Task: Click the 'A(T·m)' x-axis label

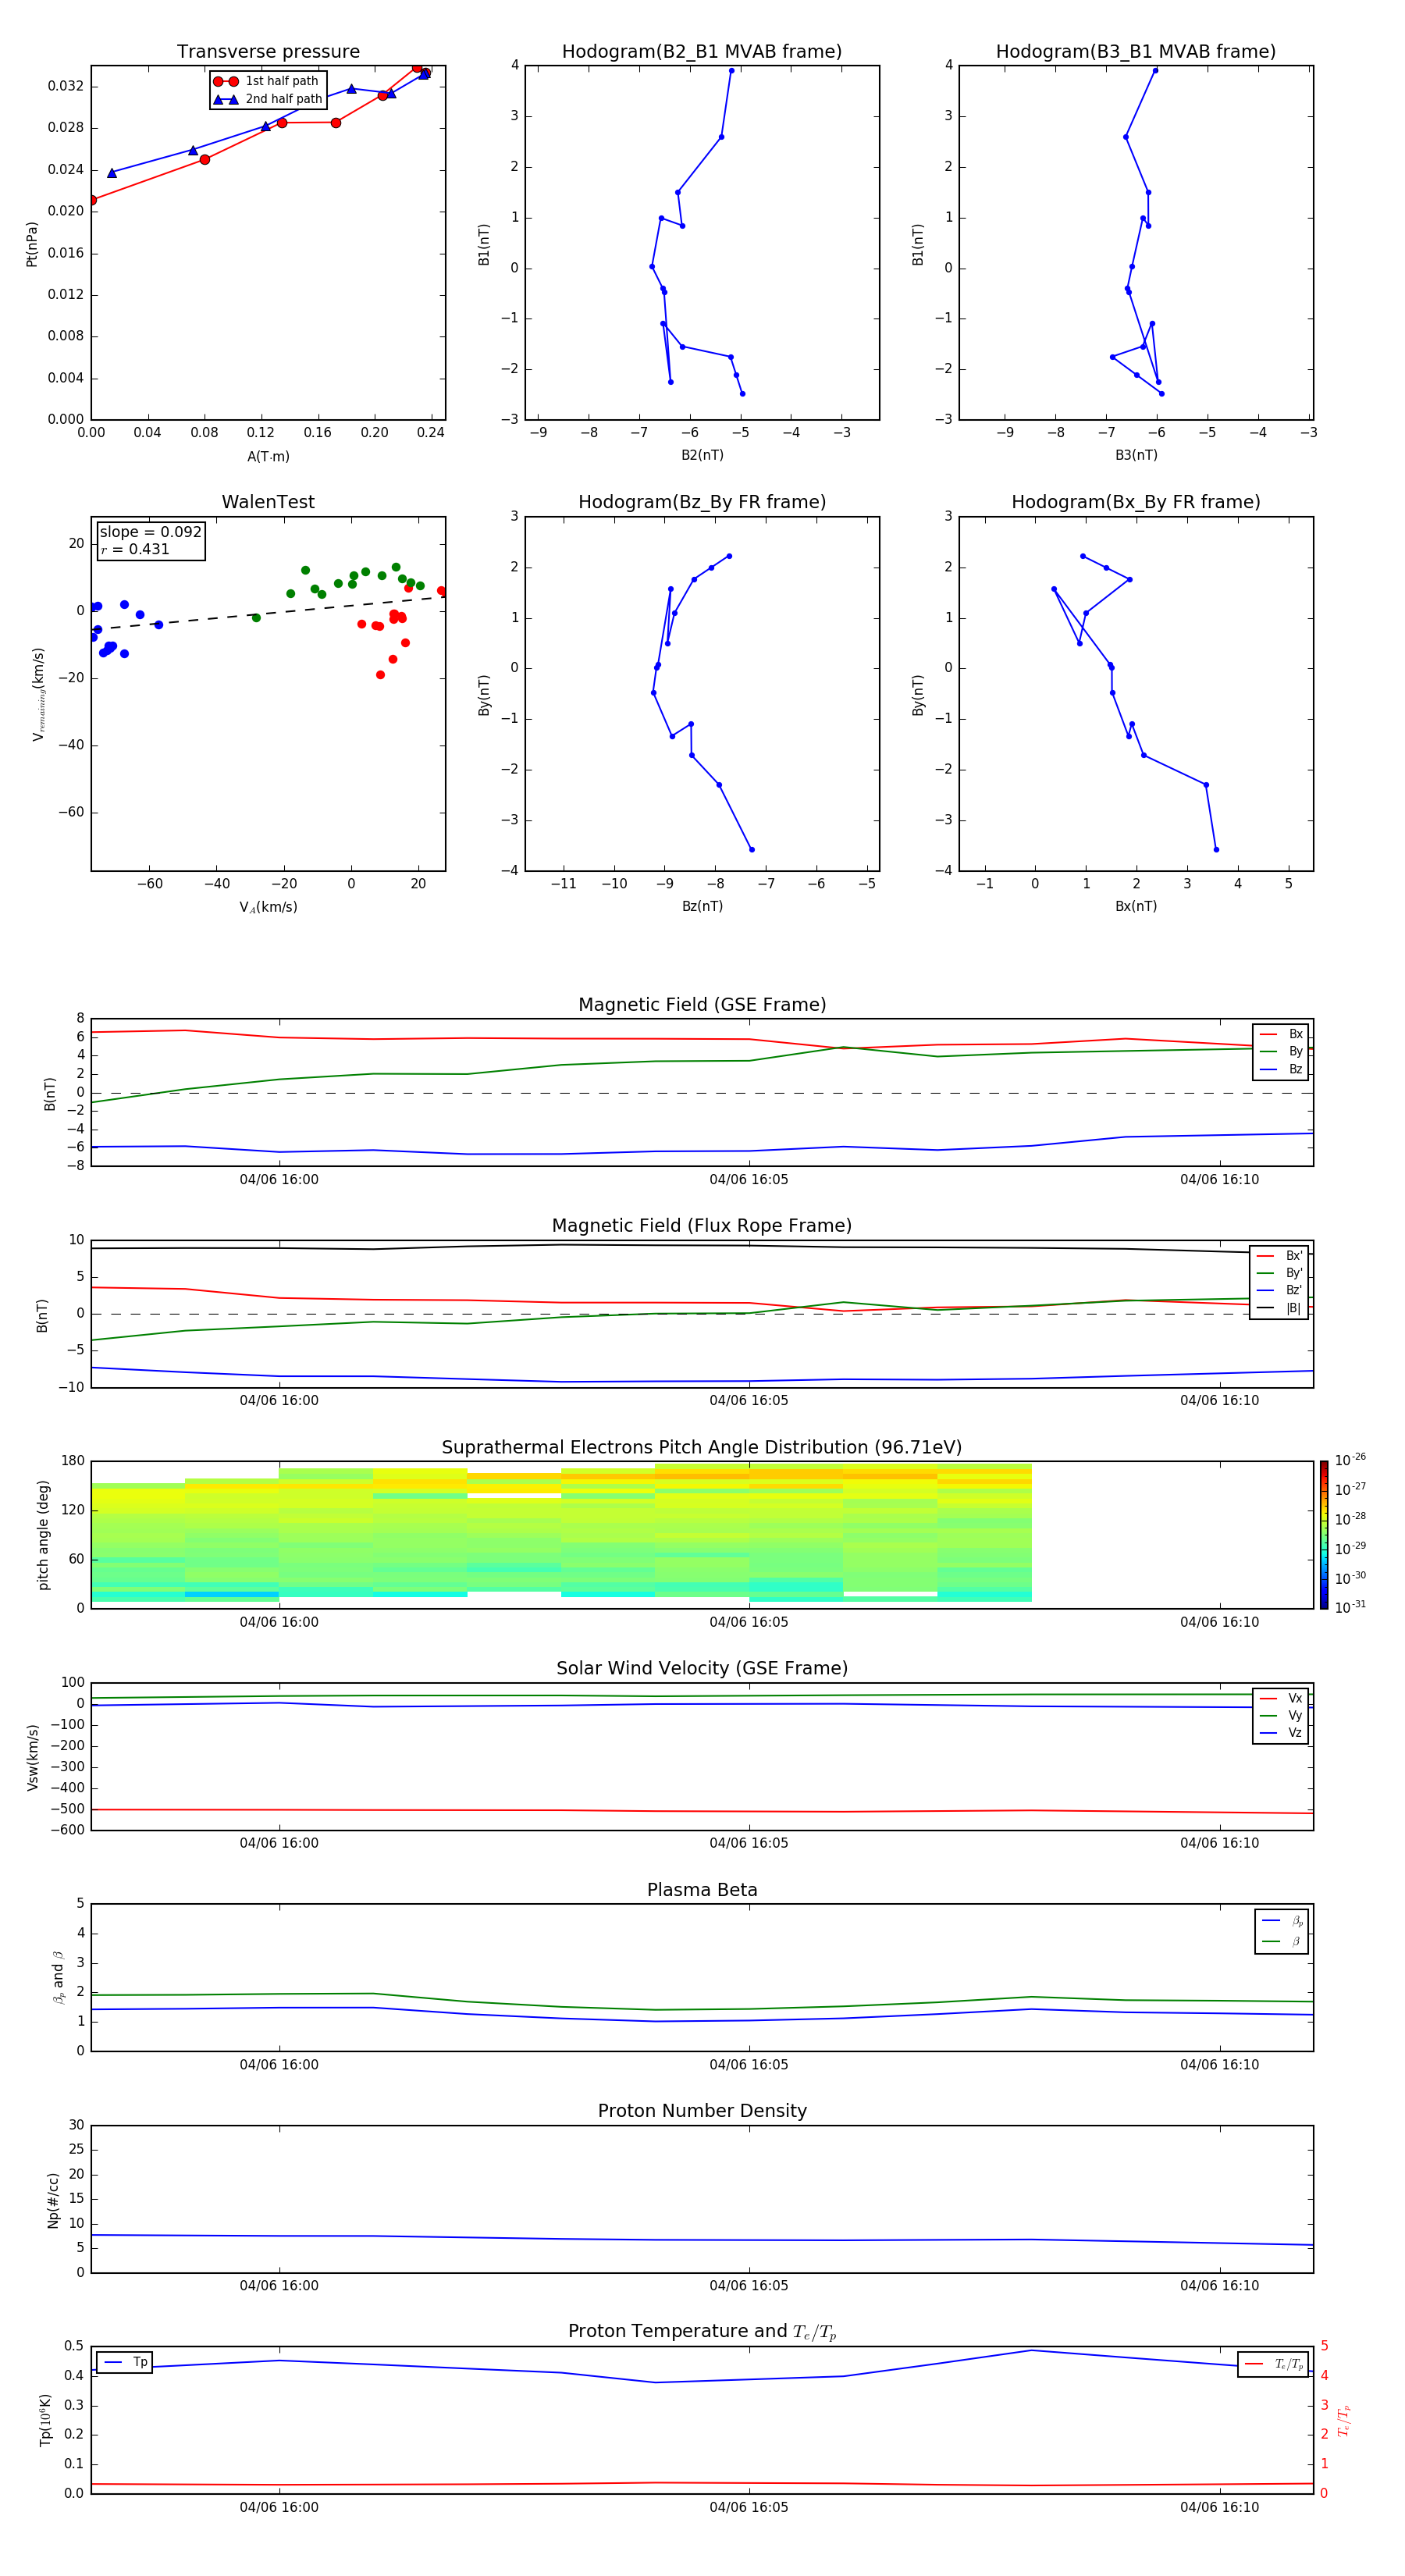Action: (268, 457)
